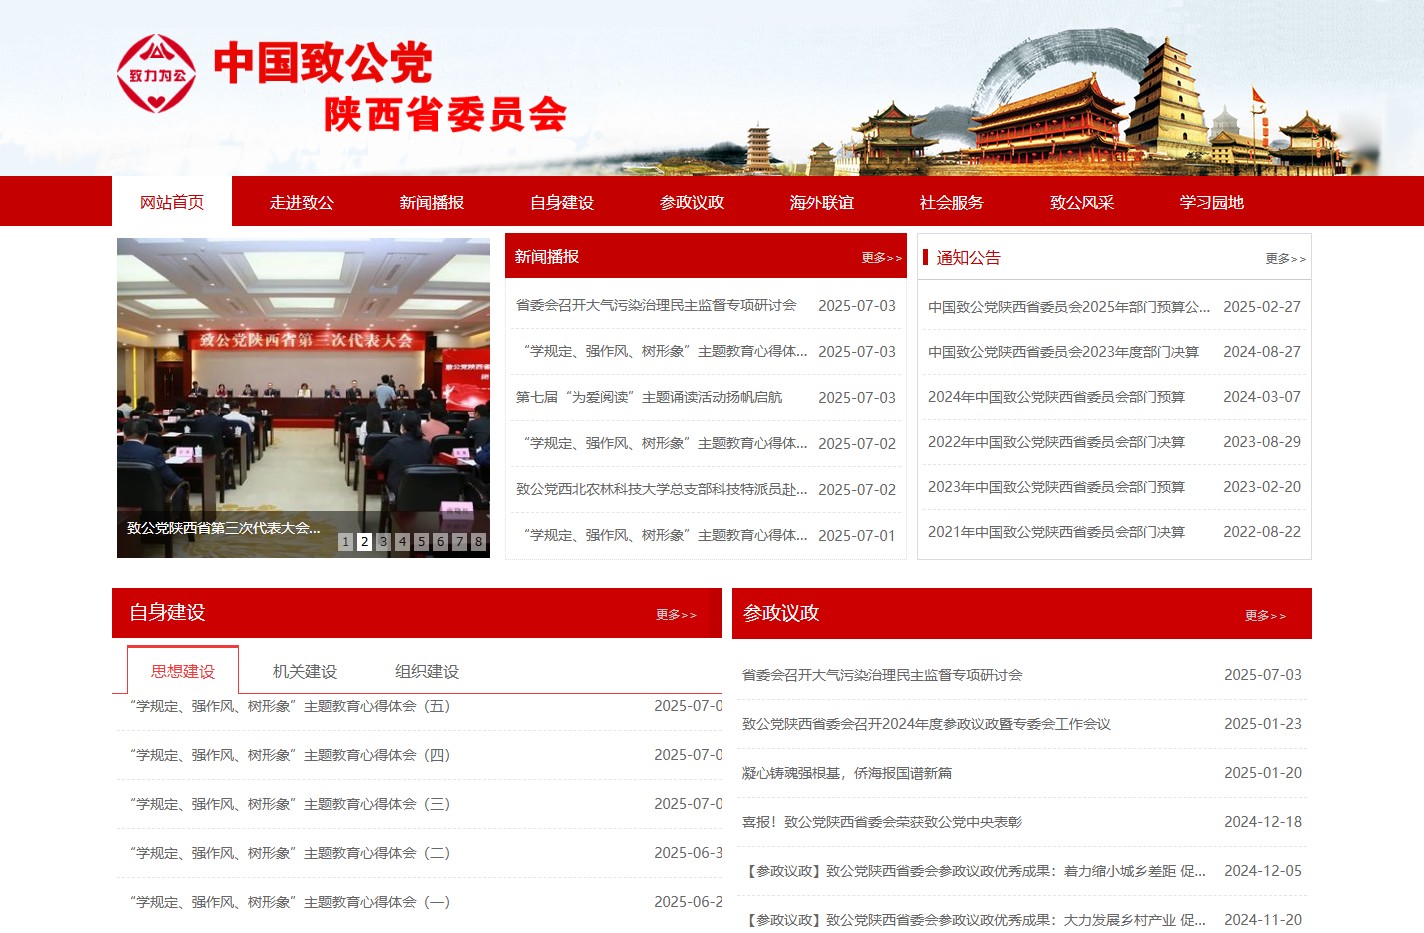
Task: Open notice 中国致公党陕西省委员会2025年部门预算公
Action: (x=1069, y=307)
